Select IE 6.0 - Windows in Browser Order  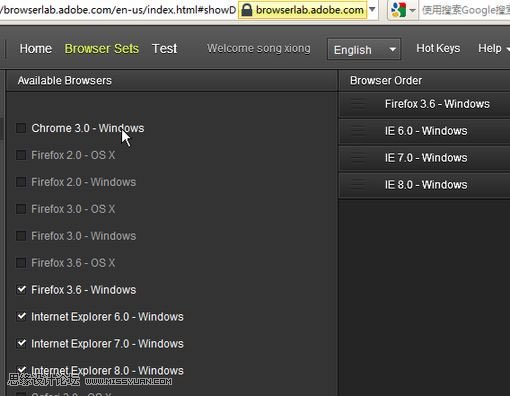[424, 131]
